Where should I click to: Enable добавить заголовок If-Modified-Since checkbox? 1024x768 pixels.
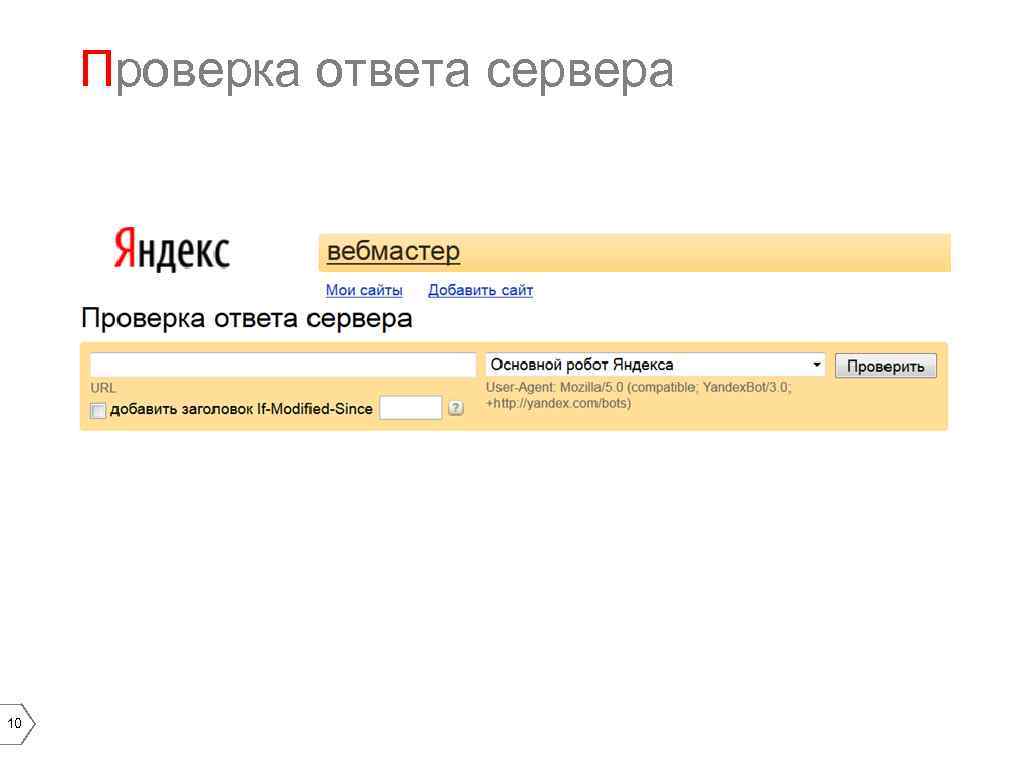click(98, 410)
